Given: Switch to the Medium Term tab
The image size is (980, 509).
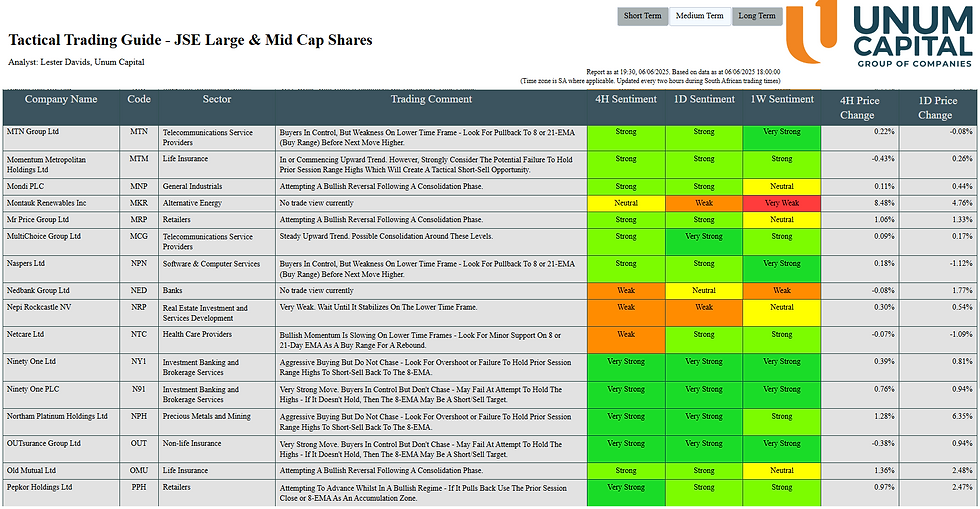Looking at the screenshot, I should coord(699,16).
